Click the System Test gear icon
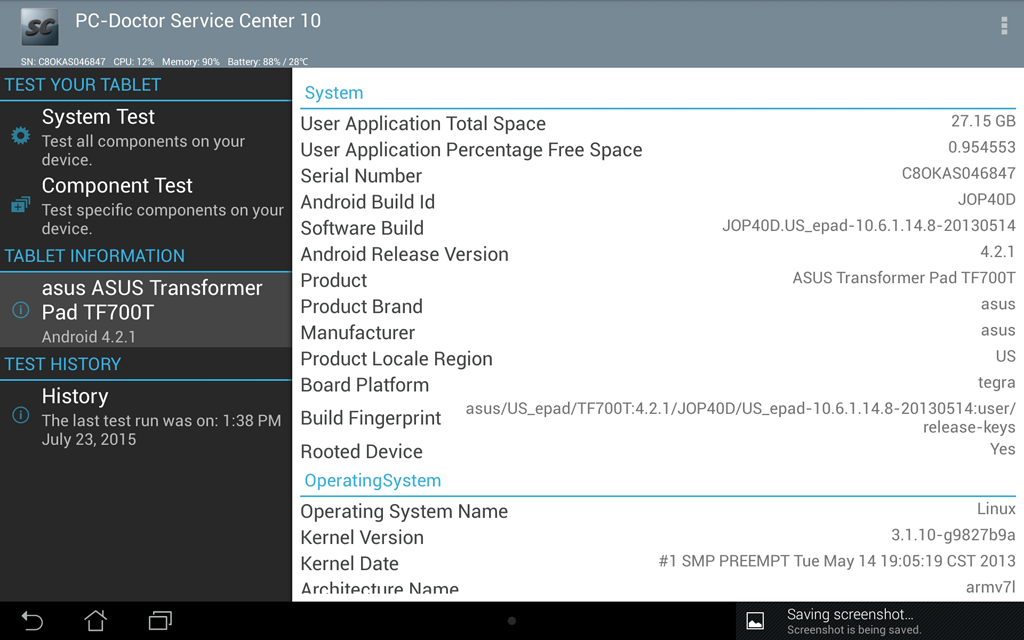This screenshot has width=1024, height=640. tap(20, 135)
